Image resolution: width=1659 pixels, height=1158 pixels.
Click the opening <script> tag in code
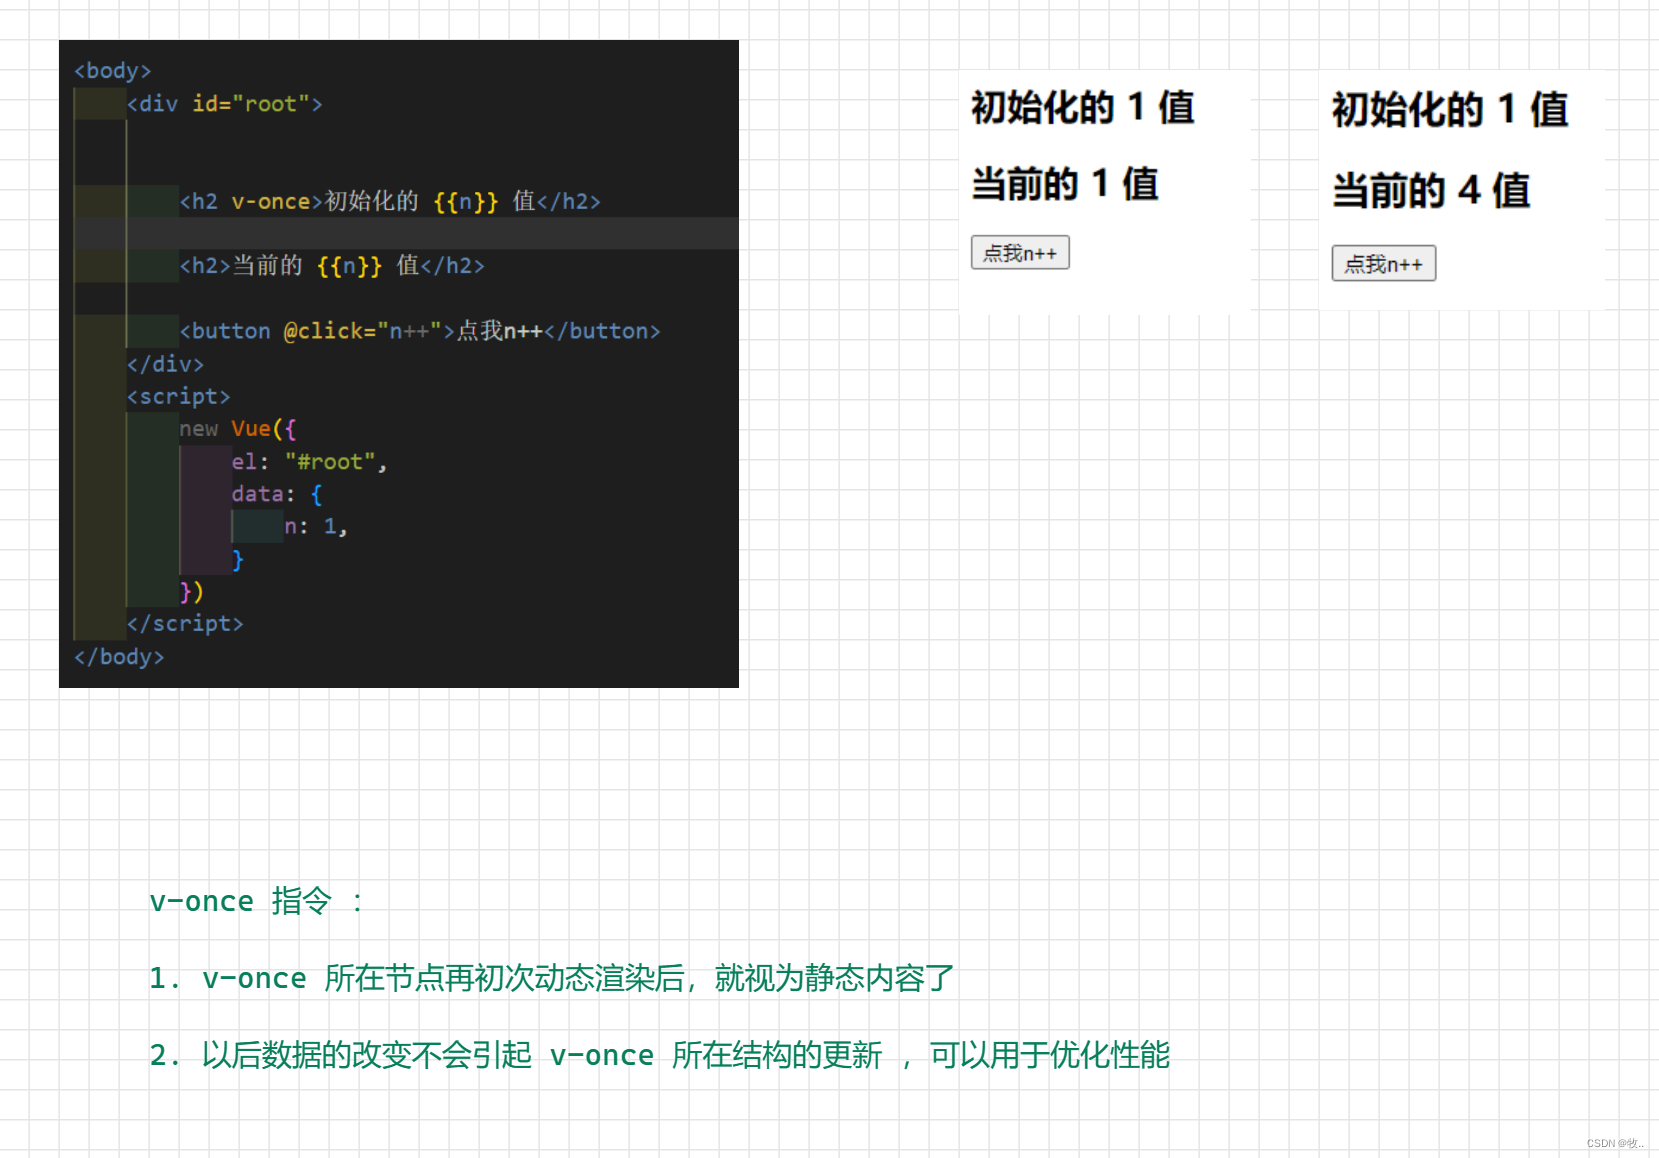tap(178, 396)
